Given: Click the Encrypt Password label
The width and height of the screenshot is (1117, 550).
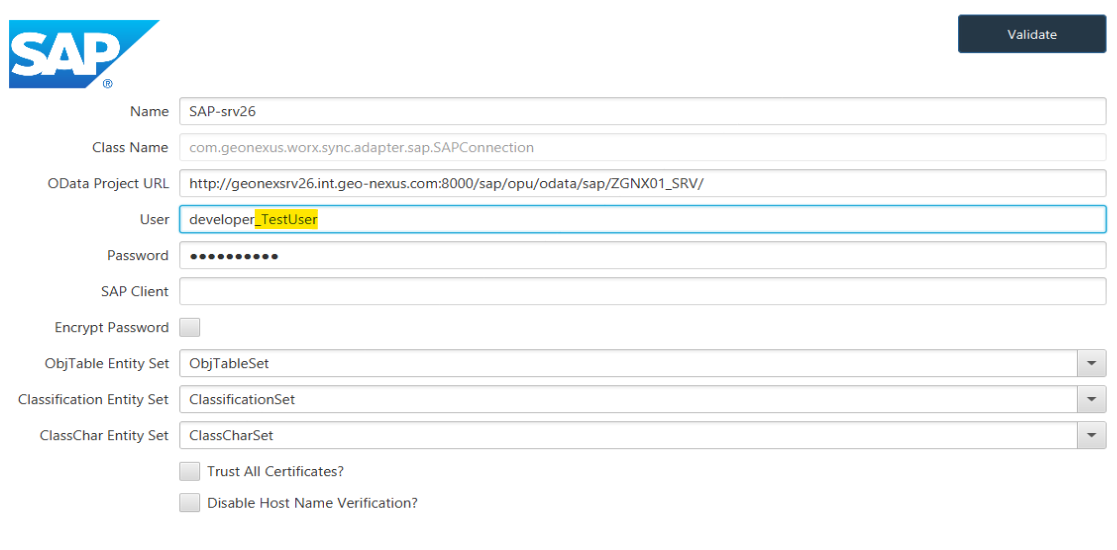Looking at the screenshot, I should tap(112, 328).
